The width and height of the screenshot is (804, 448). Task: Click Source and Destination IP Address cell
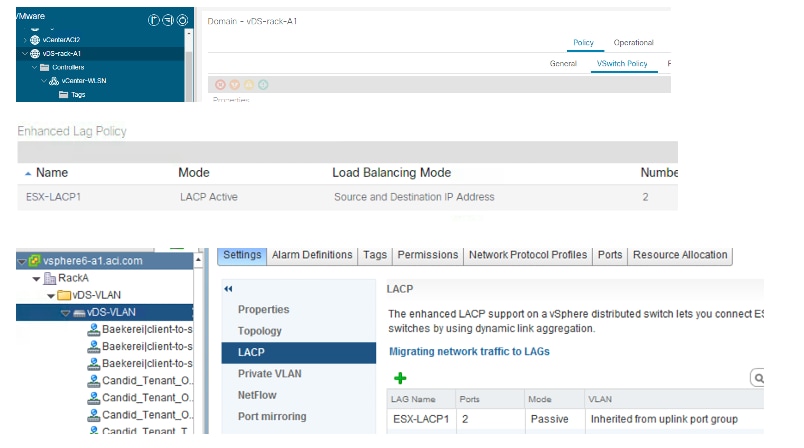tap(414, 197)
